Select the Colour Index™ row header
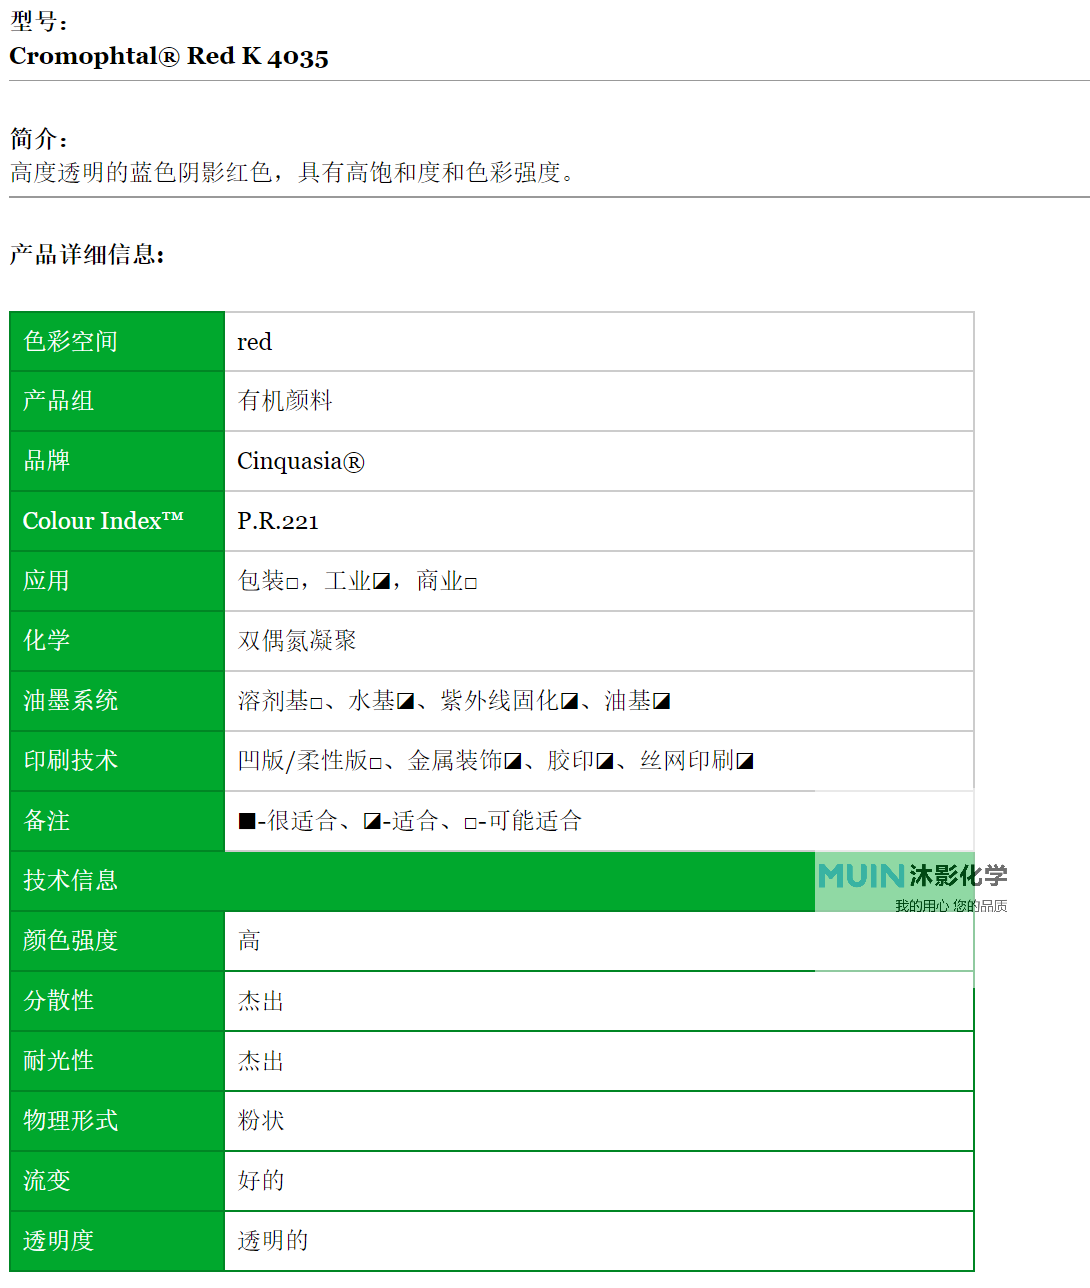 click(x=104, y=521)
